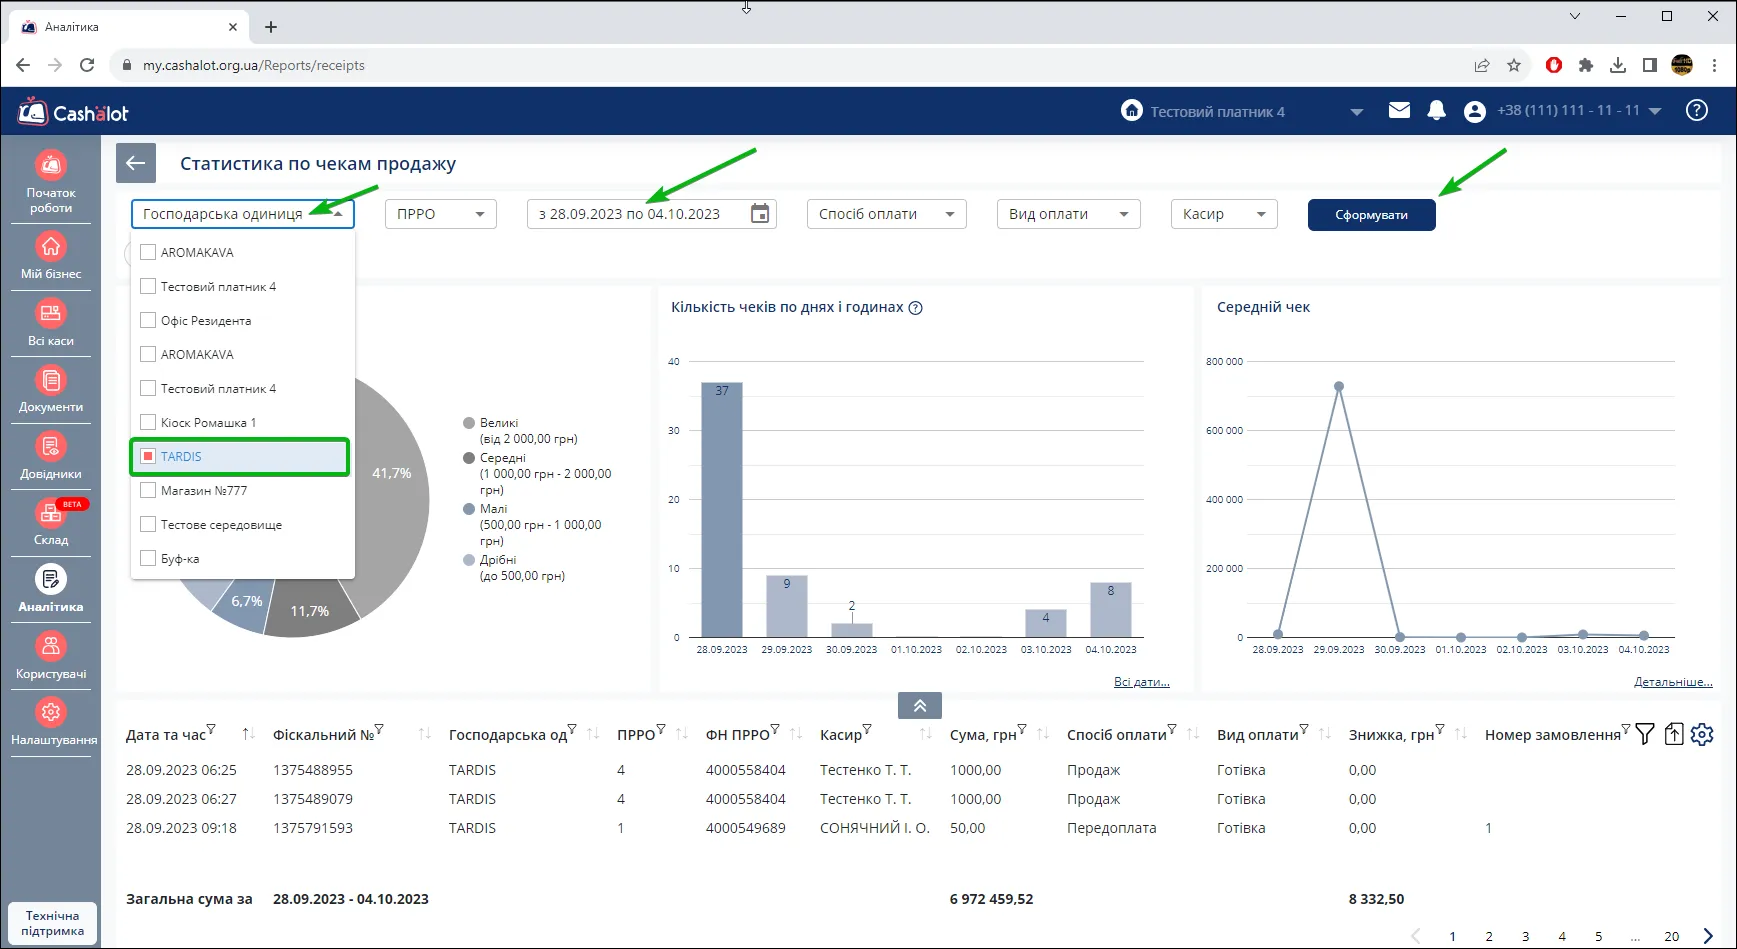
Task: Open the Користувачі sidebar section
Action: tap(51, 656)
